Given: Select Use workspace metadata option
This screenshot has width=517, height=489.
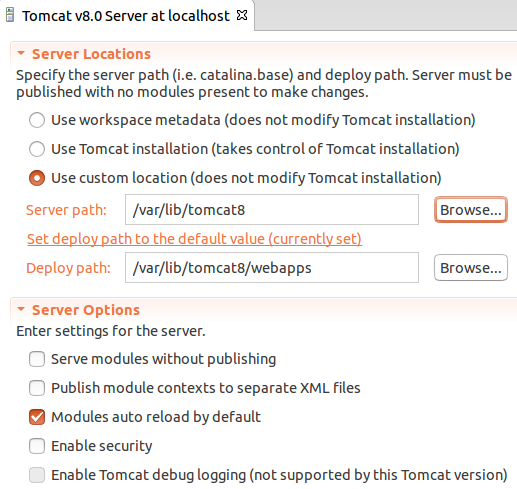Looking at the screenshot, I should 37,120.
